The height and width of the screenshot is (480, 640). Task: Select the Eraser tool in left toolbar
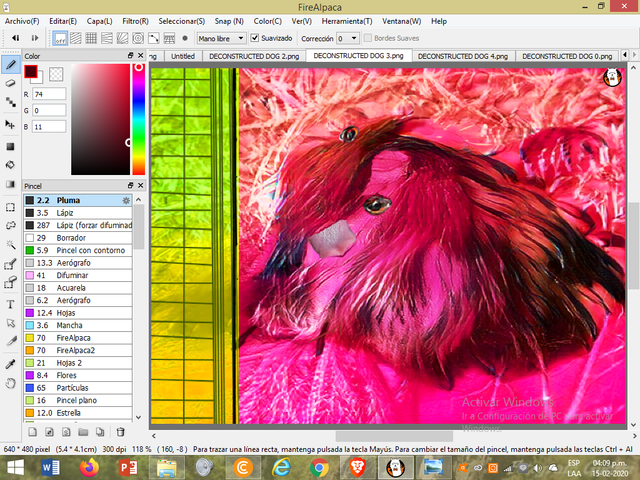click(11, 83)
